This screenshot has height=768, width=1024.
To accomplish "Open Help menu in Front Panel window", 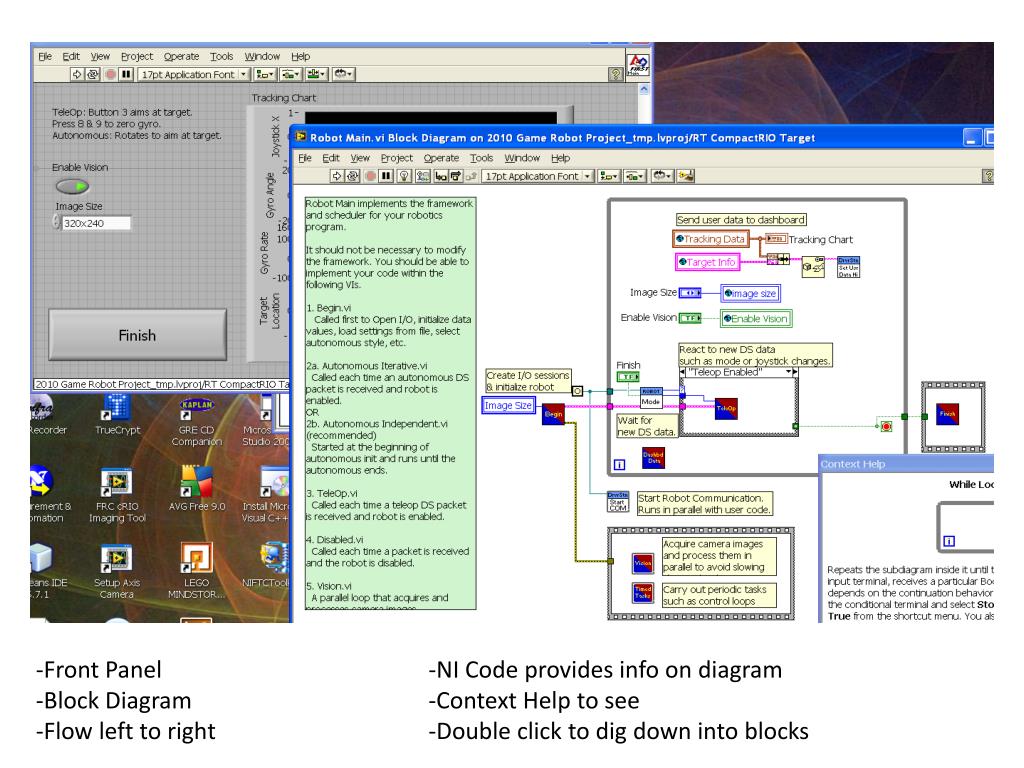I will [x=300, y=56].
